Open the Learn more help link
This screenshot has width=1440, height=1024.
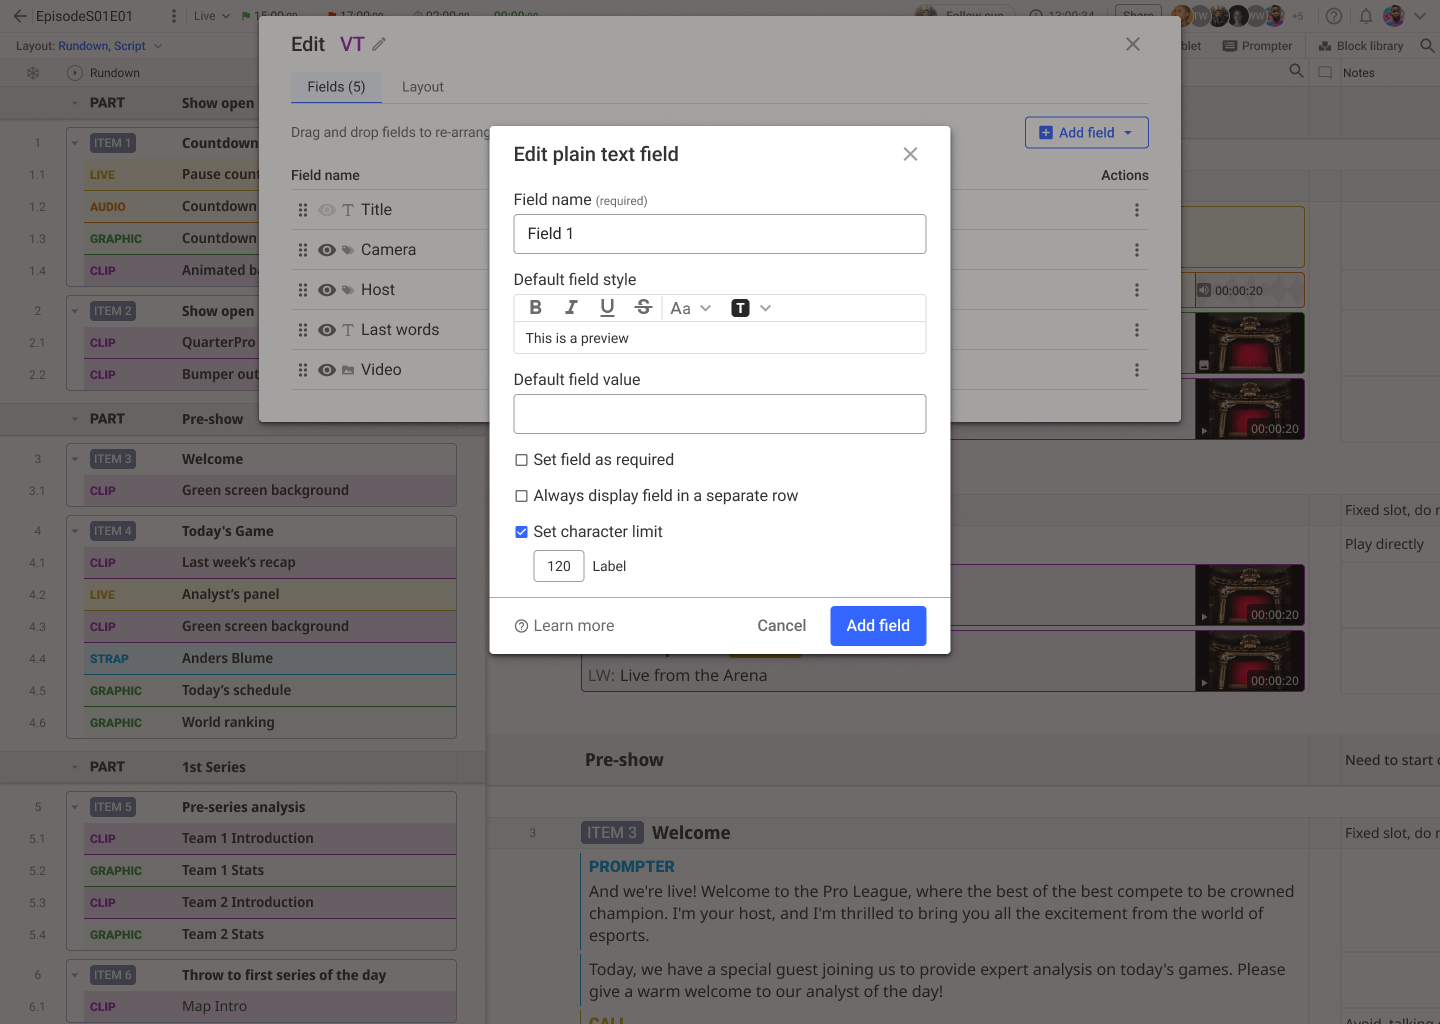564,626
